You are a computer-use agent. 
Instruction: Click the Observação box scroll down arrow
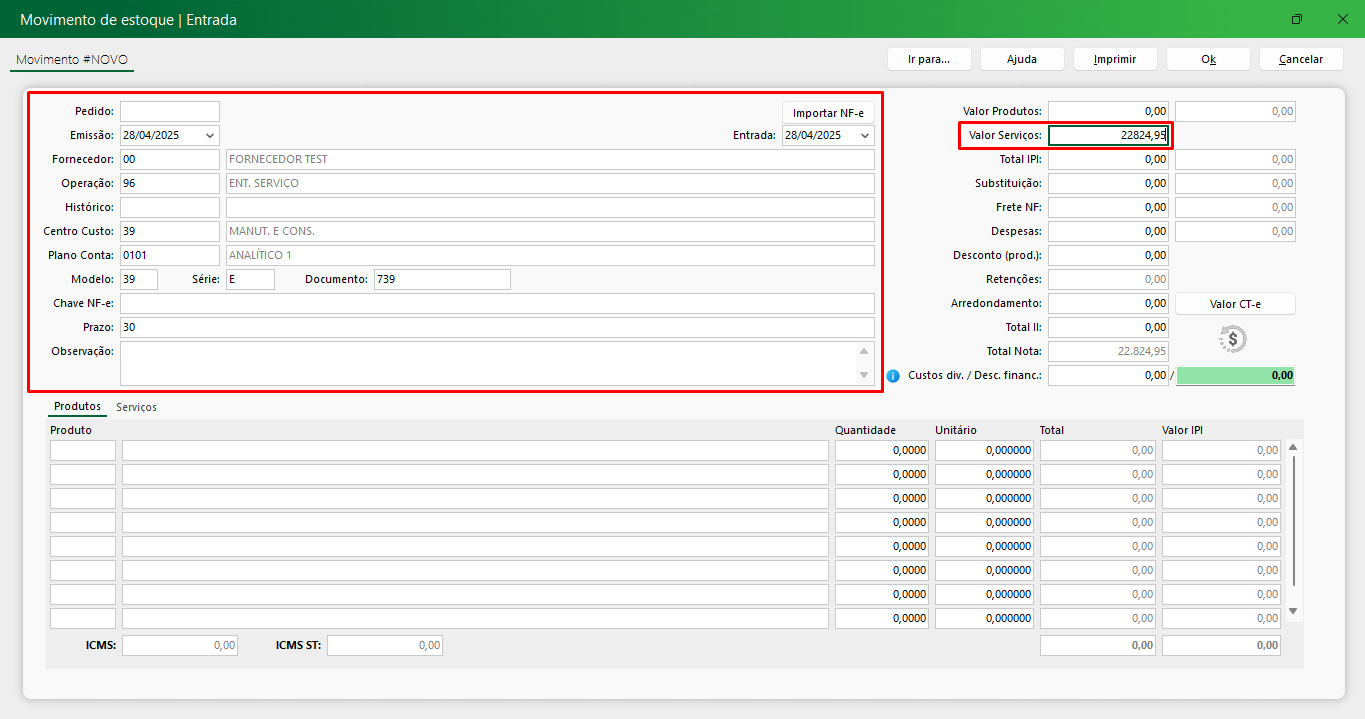coord(864,375)
